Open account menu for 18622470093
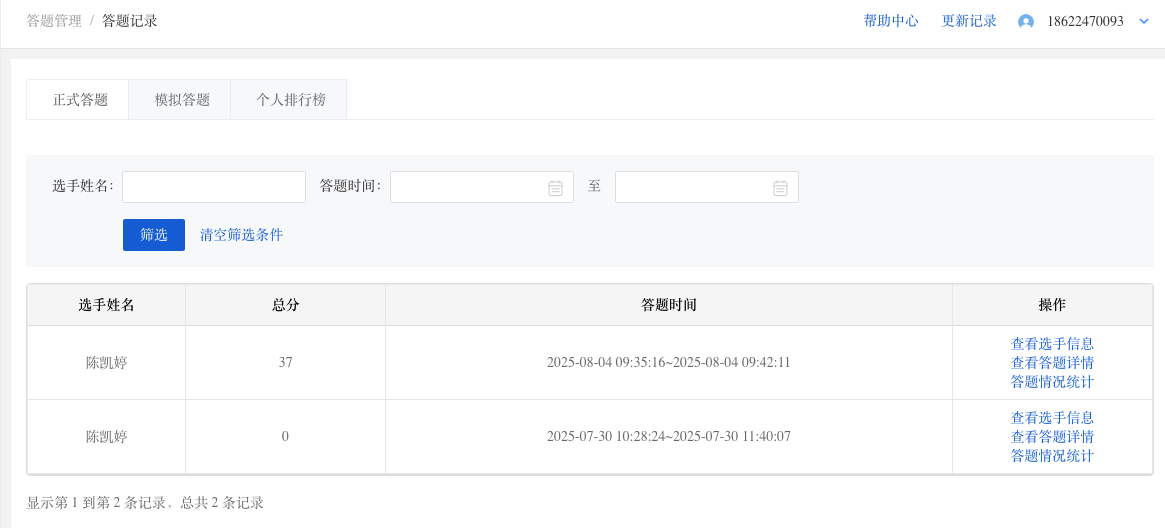Image resolution: width=1165 pixels, height=528 pixels. pos(1085,22)
